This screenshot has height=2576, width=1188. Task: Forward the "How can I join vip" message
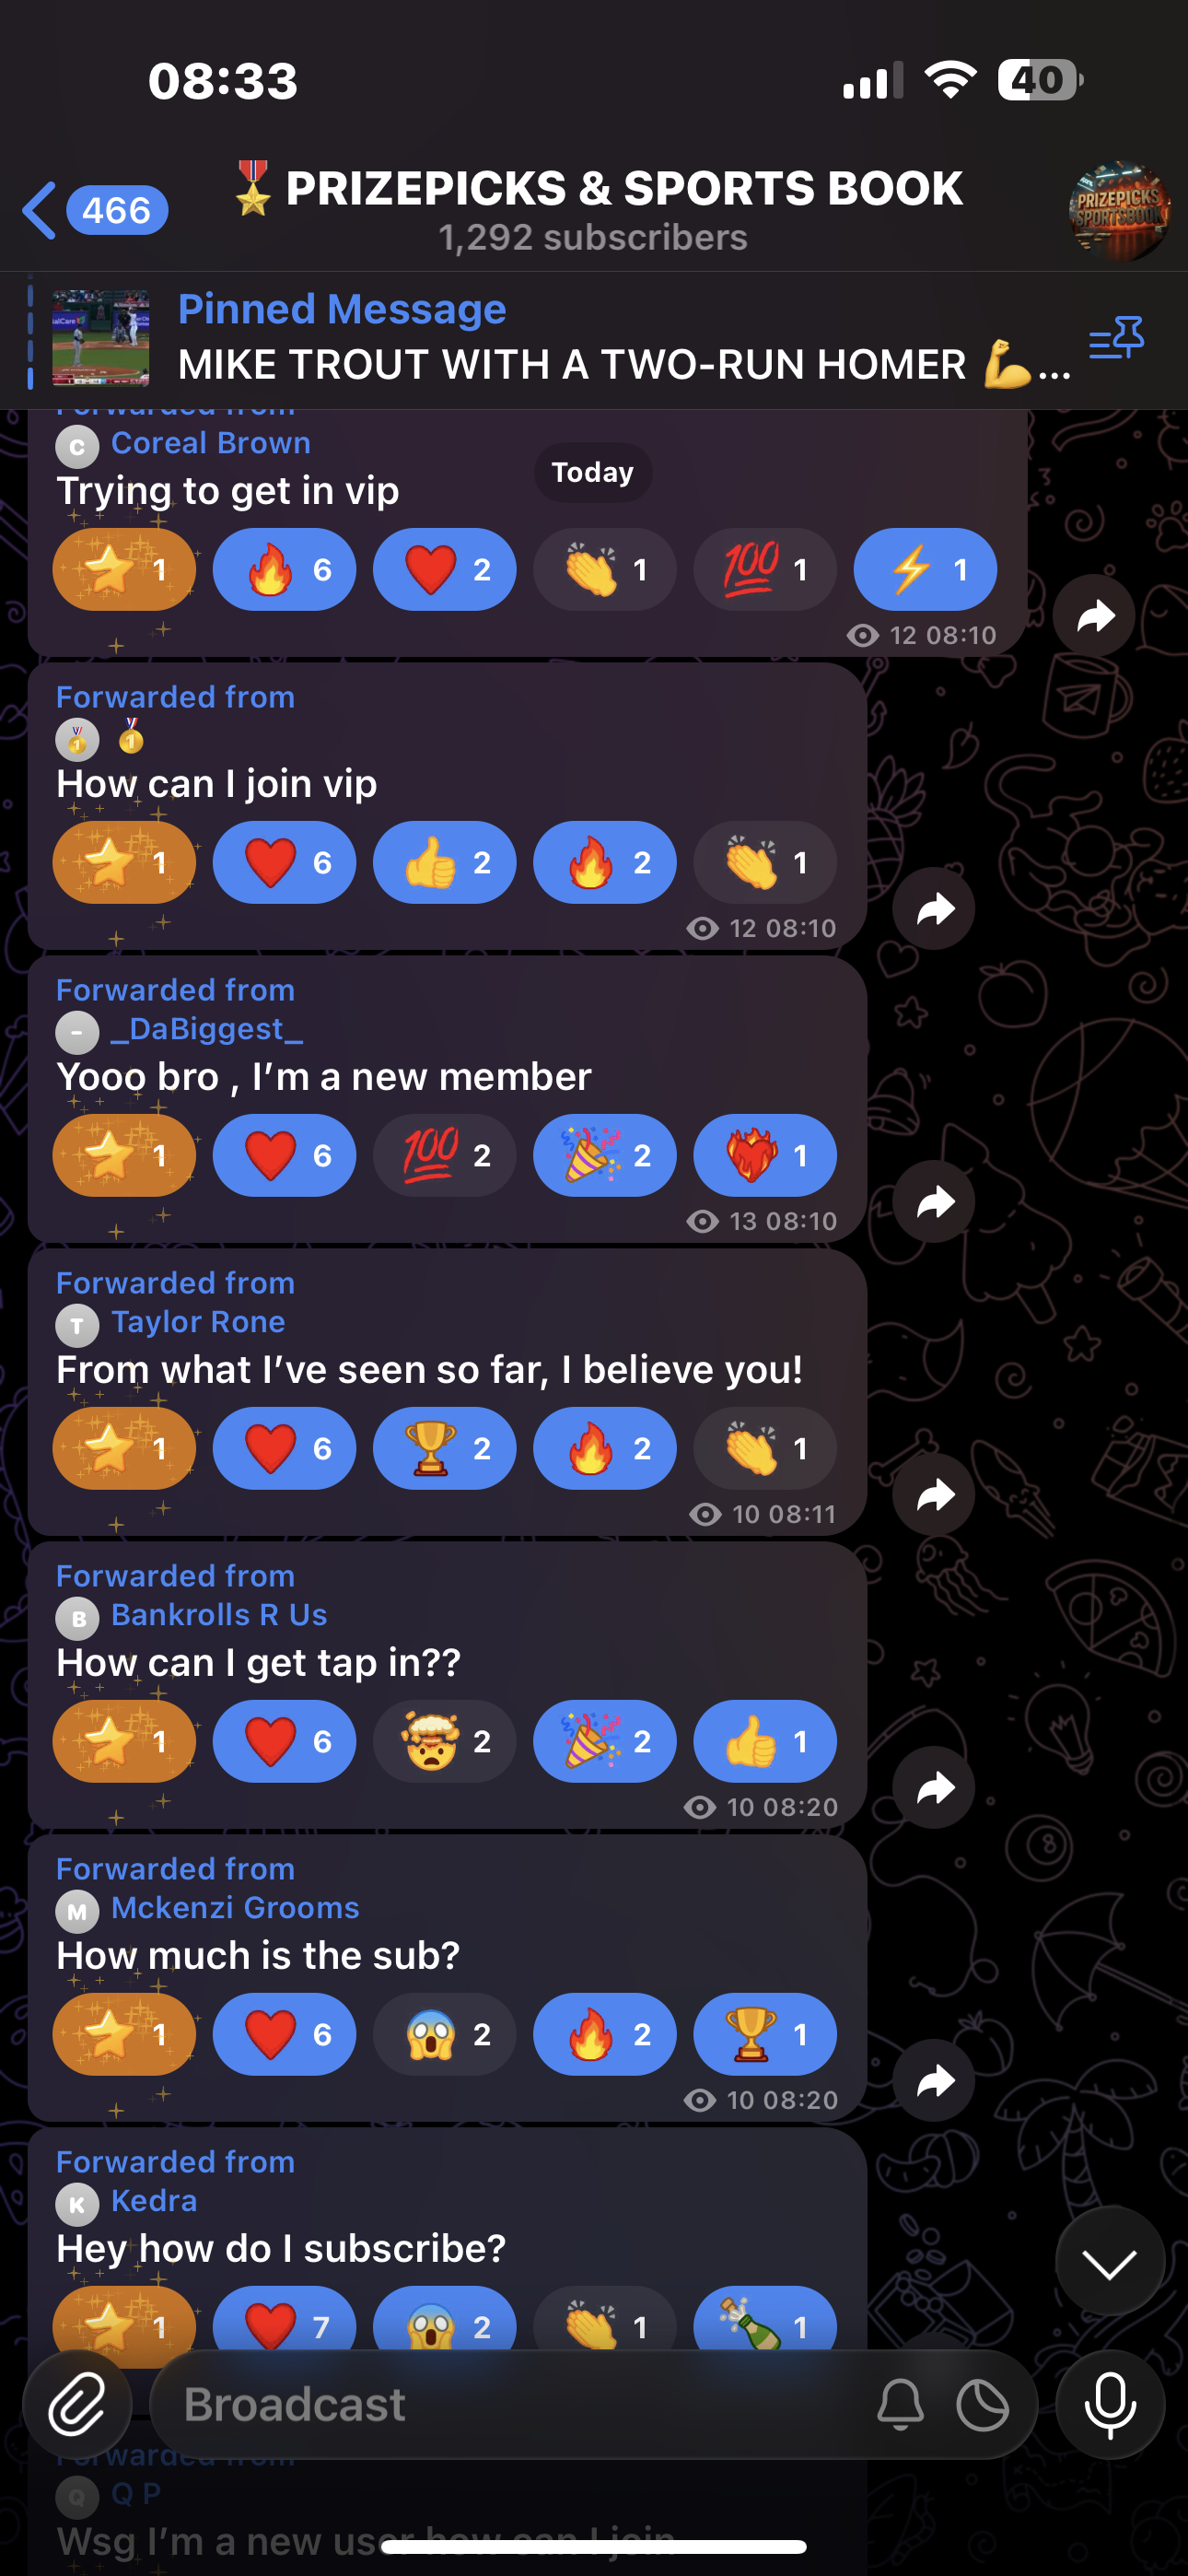(x=934, y=908)
